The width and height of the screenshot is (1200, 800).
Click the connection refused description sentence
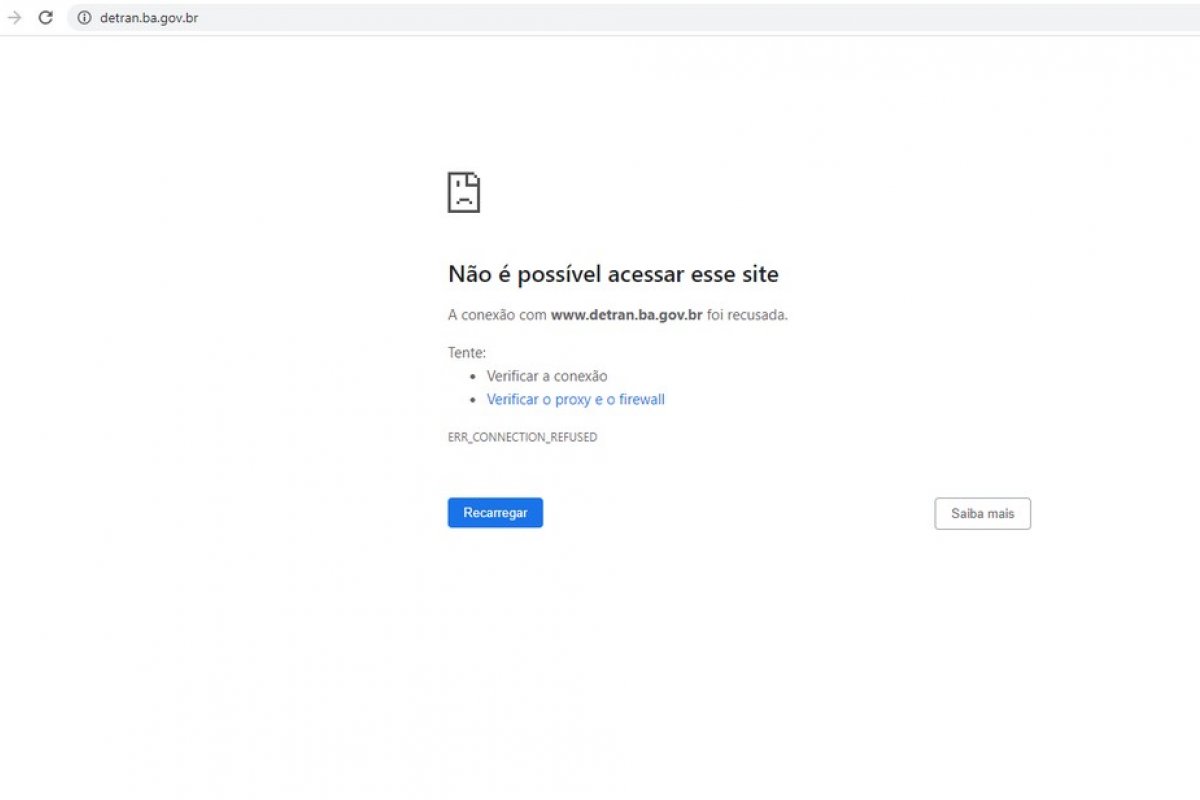[617, 314]
